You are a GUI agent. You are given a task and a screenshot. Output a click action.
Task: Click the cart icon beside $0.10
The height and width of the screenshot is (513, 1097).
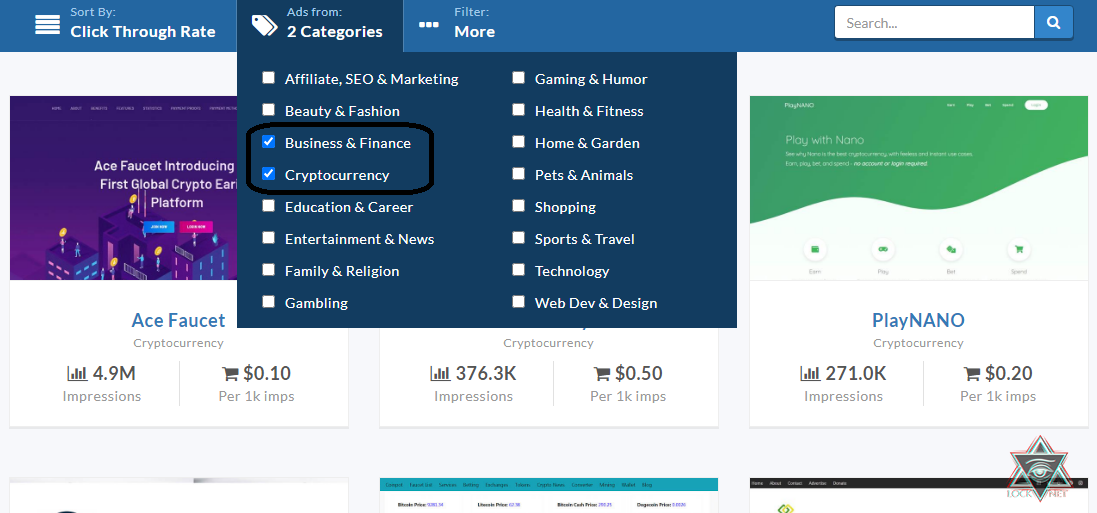click(230, 373)
